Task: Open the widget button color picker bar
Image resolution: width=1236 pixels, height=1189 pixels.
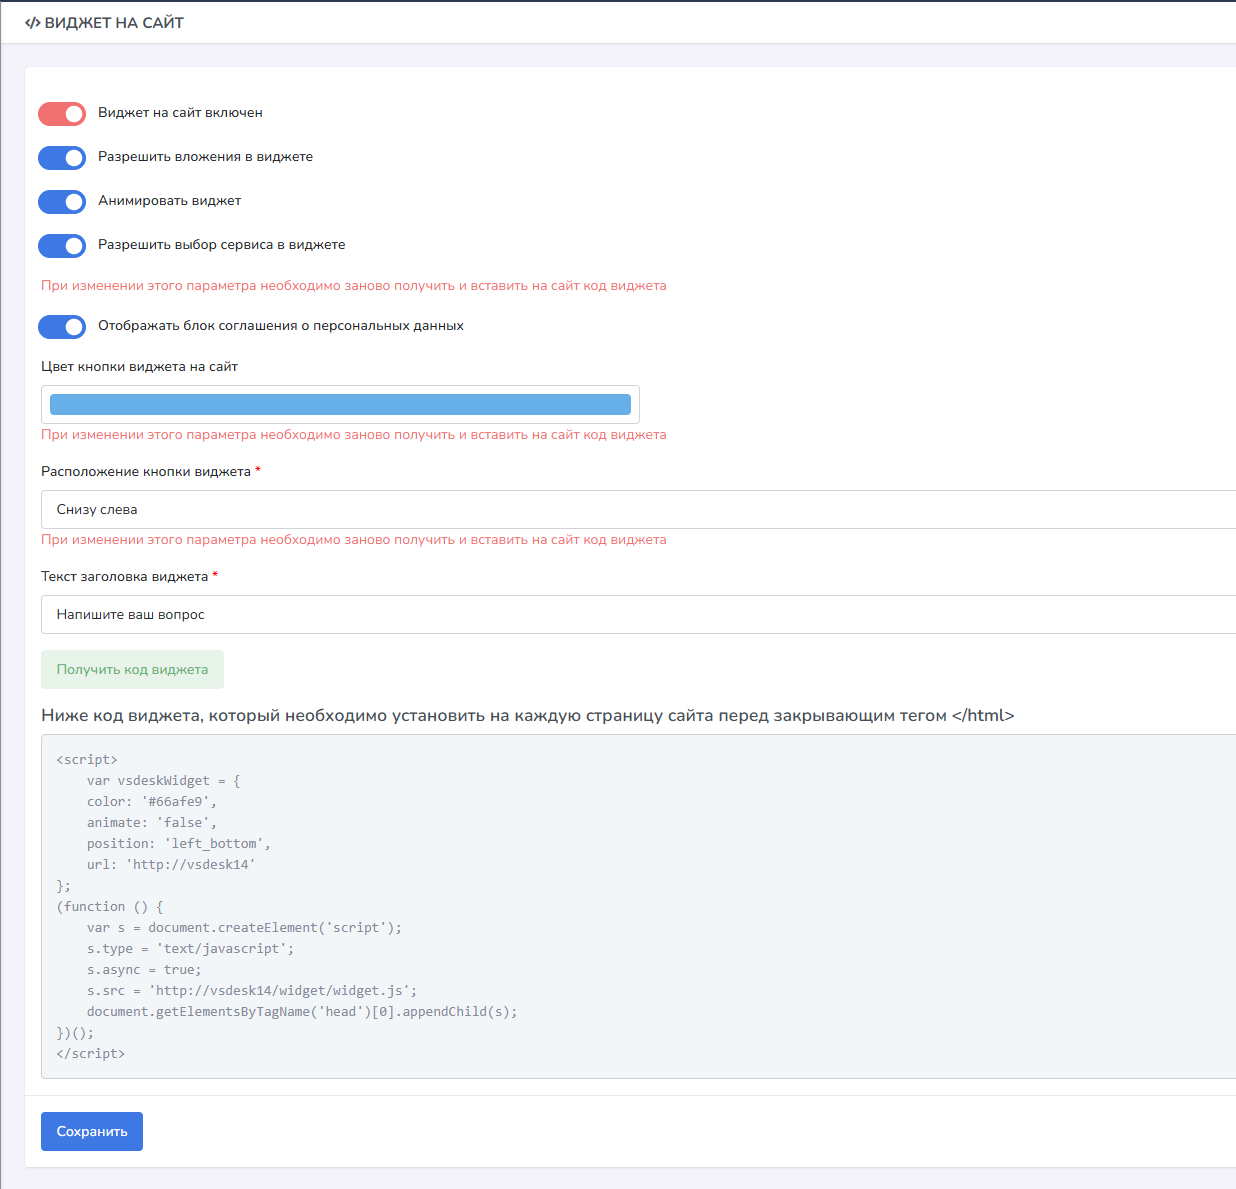Action: [340, 404]
